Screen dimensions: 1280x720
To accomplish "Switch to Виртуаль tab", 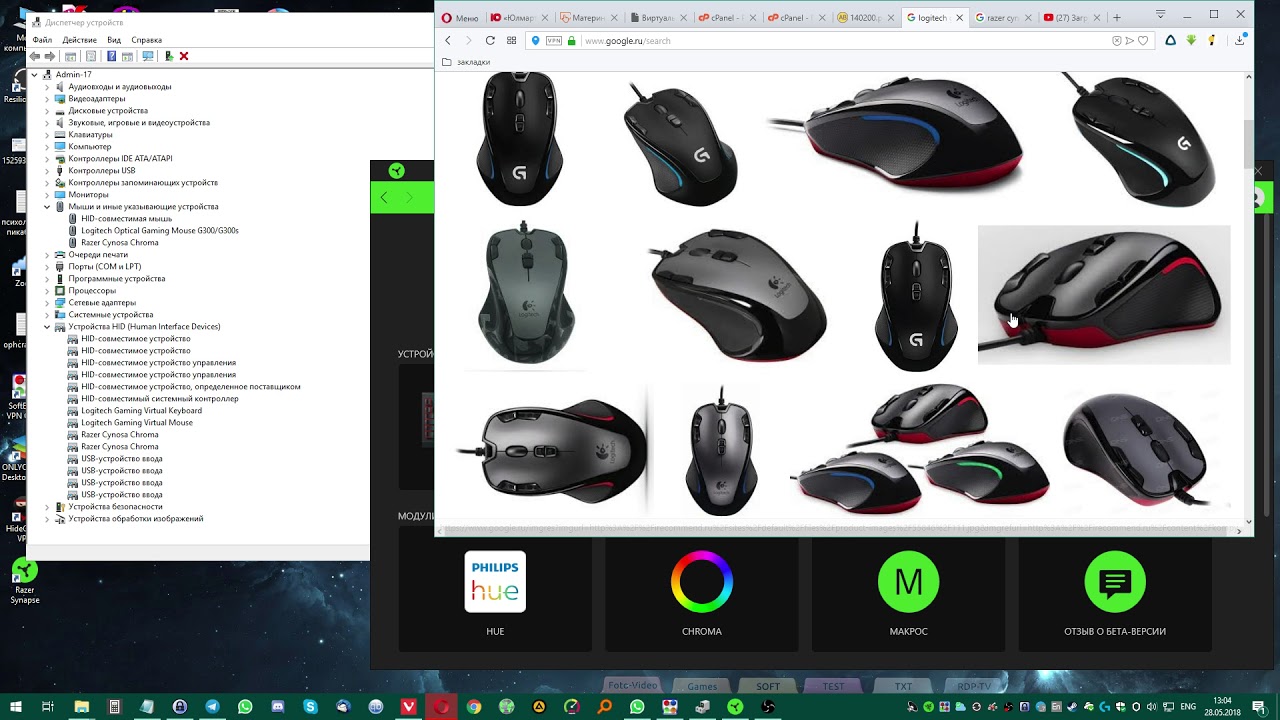I will point(659,18).
